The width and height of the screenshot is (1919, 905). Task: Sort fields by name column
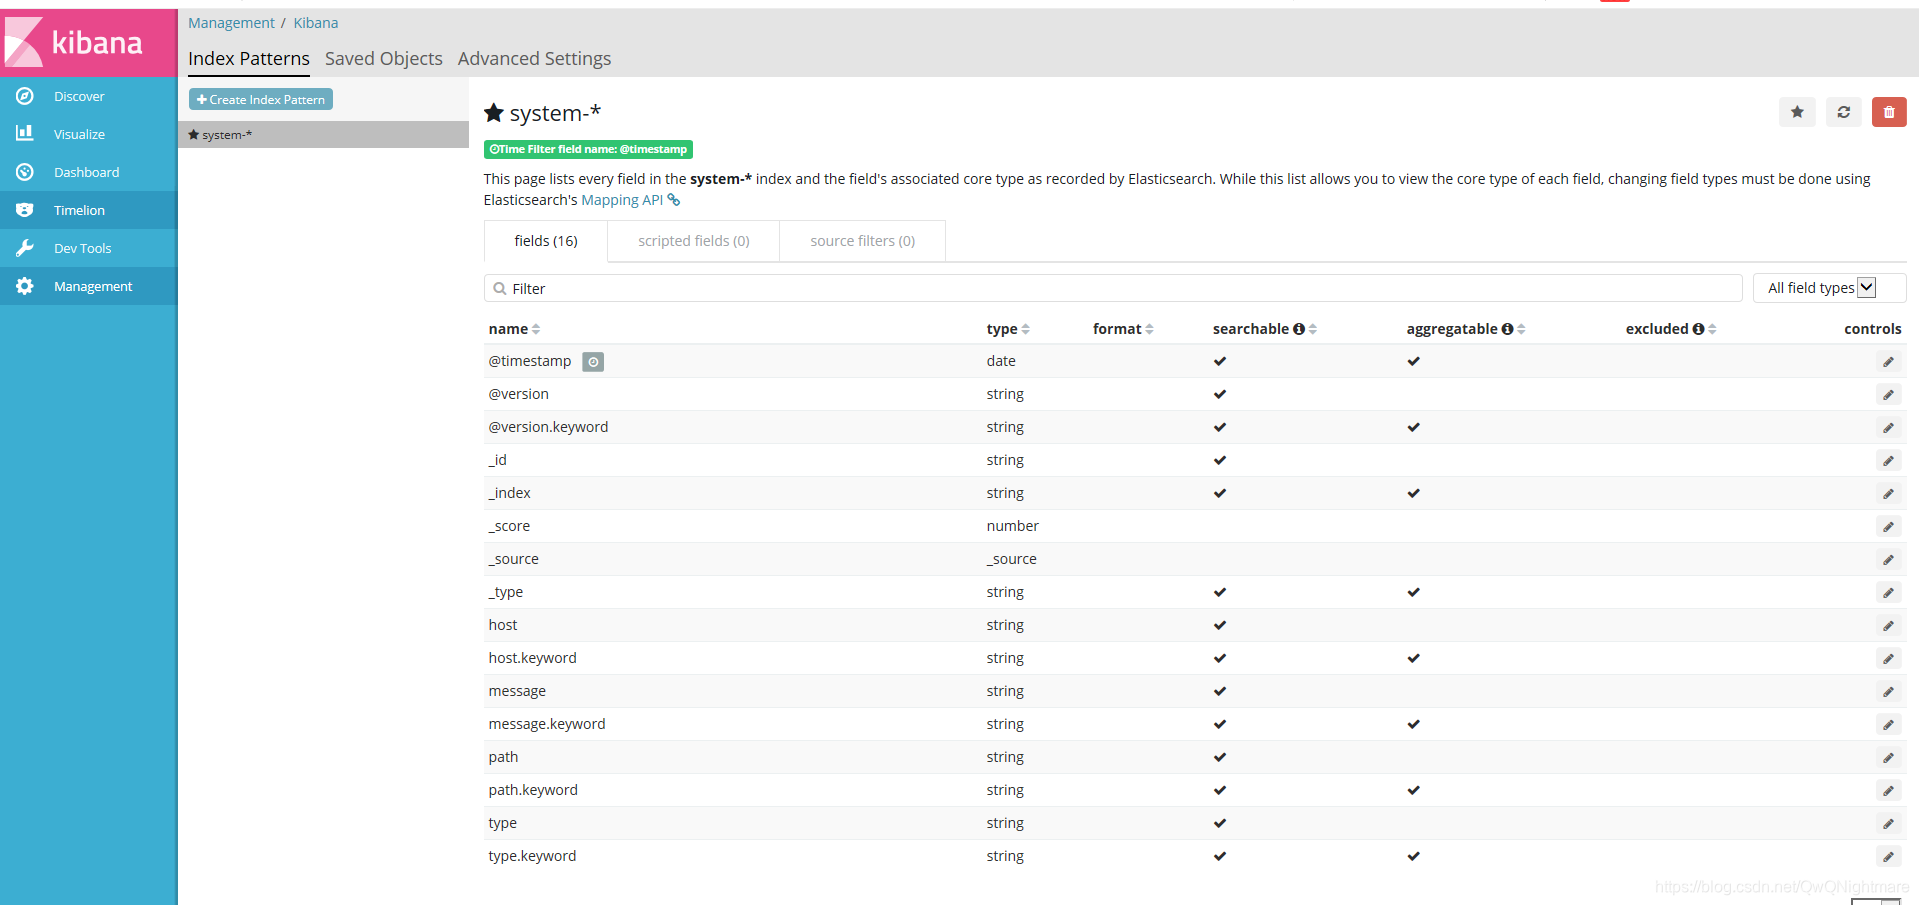pos(514,329)
